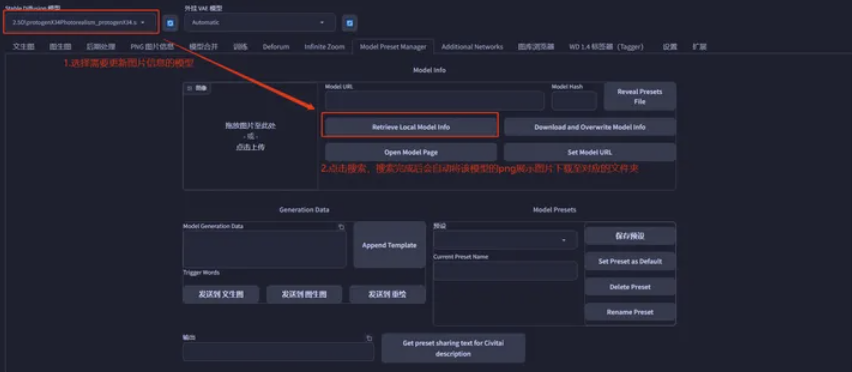Image resolution: width=852 pixels, height=372 pixels.
Task: Copy the Model Generation Data text
Action: [341, 227]
